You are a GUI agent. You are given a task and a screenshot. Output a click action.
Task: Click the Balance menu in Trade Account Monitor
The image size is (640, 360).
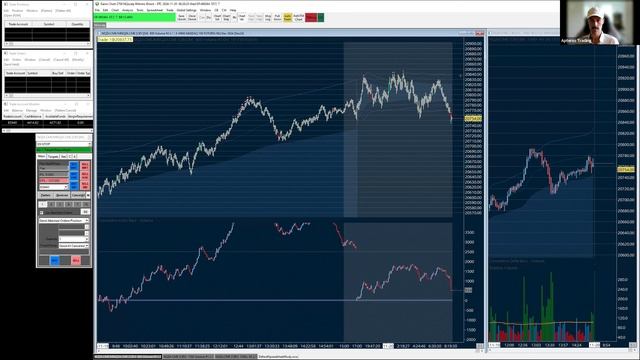pos(18,110)
